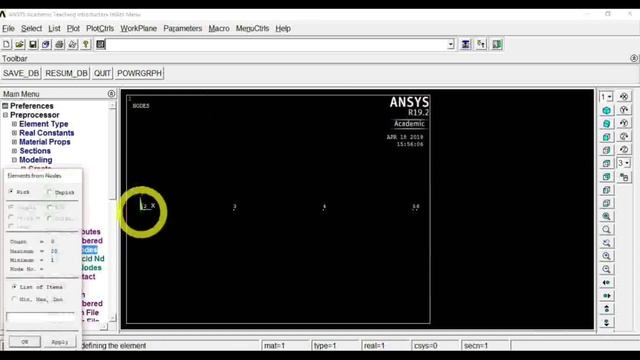The width and height of the screenshot is (640, 360).
Task: Expand the Material Props tree node
Action: click(x=14, y=142)
